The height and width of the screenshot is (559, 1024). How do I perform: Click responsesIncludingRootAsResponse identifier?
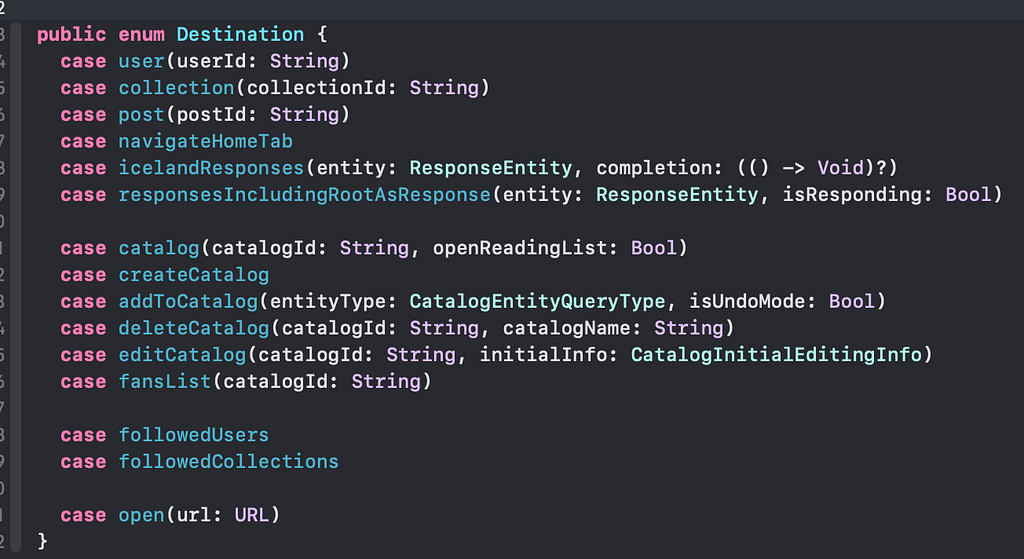click(x=304, y=195)
